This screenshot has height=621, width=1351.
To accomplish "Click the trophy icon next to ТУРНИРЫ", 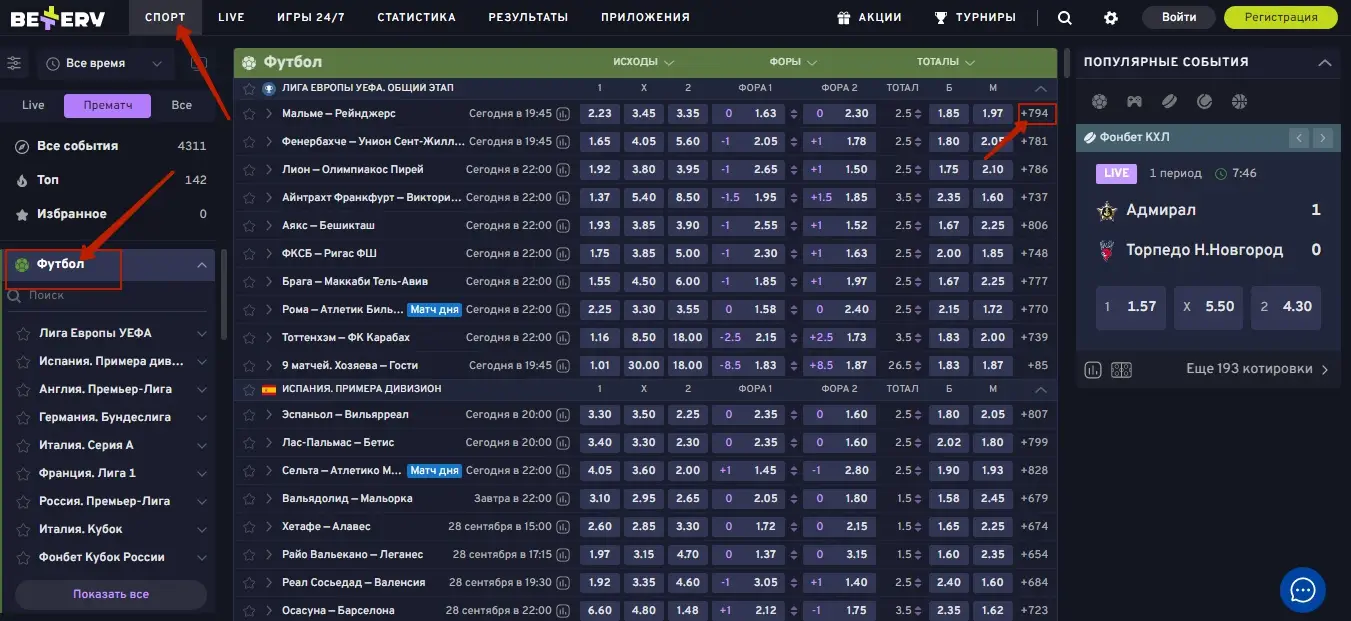I will pyautogui.click(x=940, y=17).
